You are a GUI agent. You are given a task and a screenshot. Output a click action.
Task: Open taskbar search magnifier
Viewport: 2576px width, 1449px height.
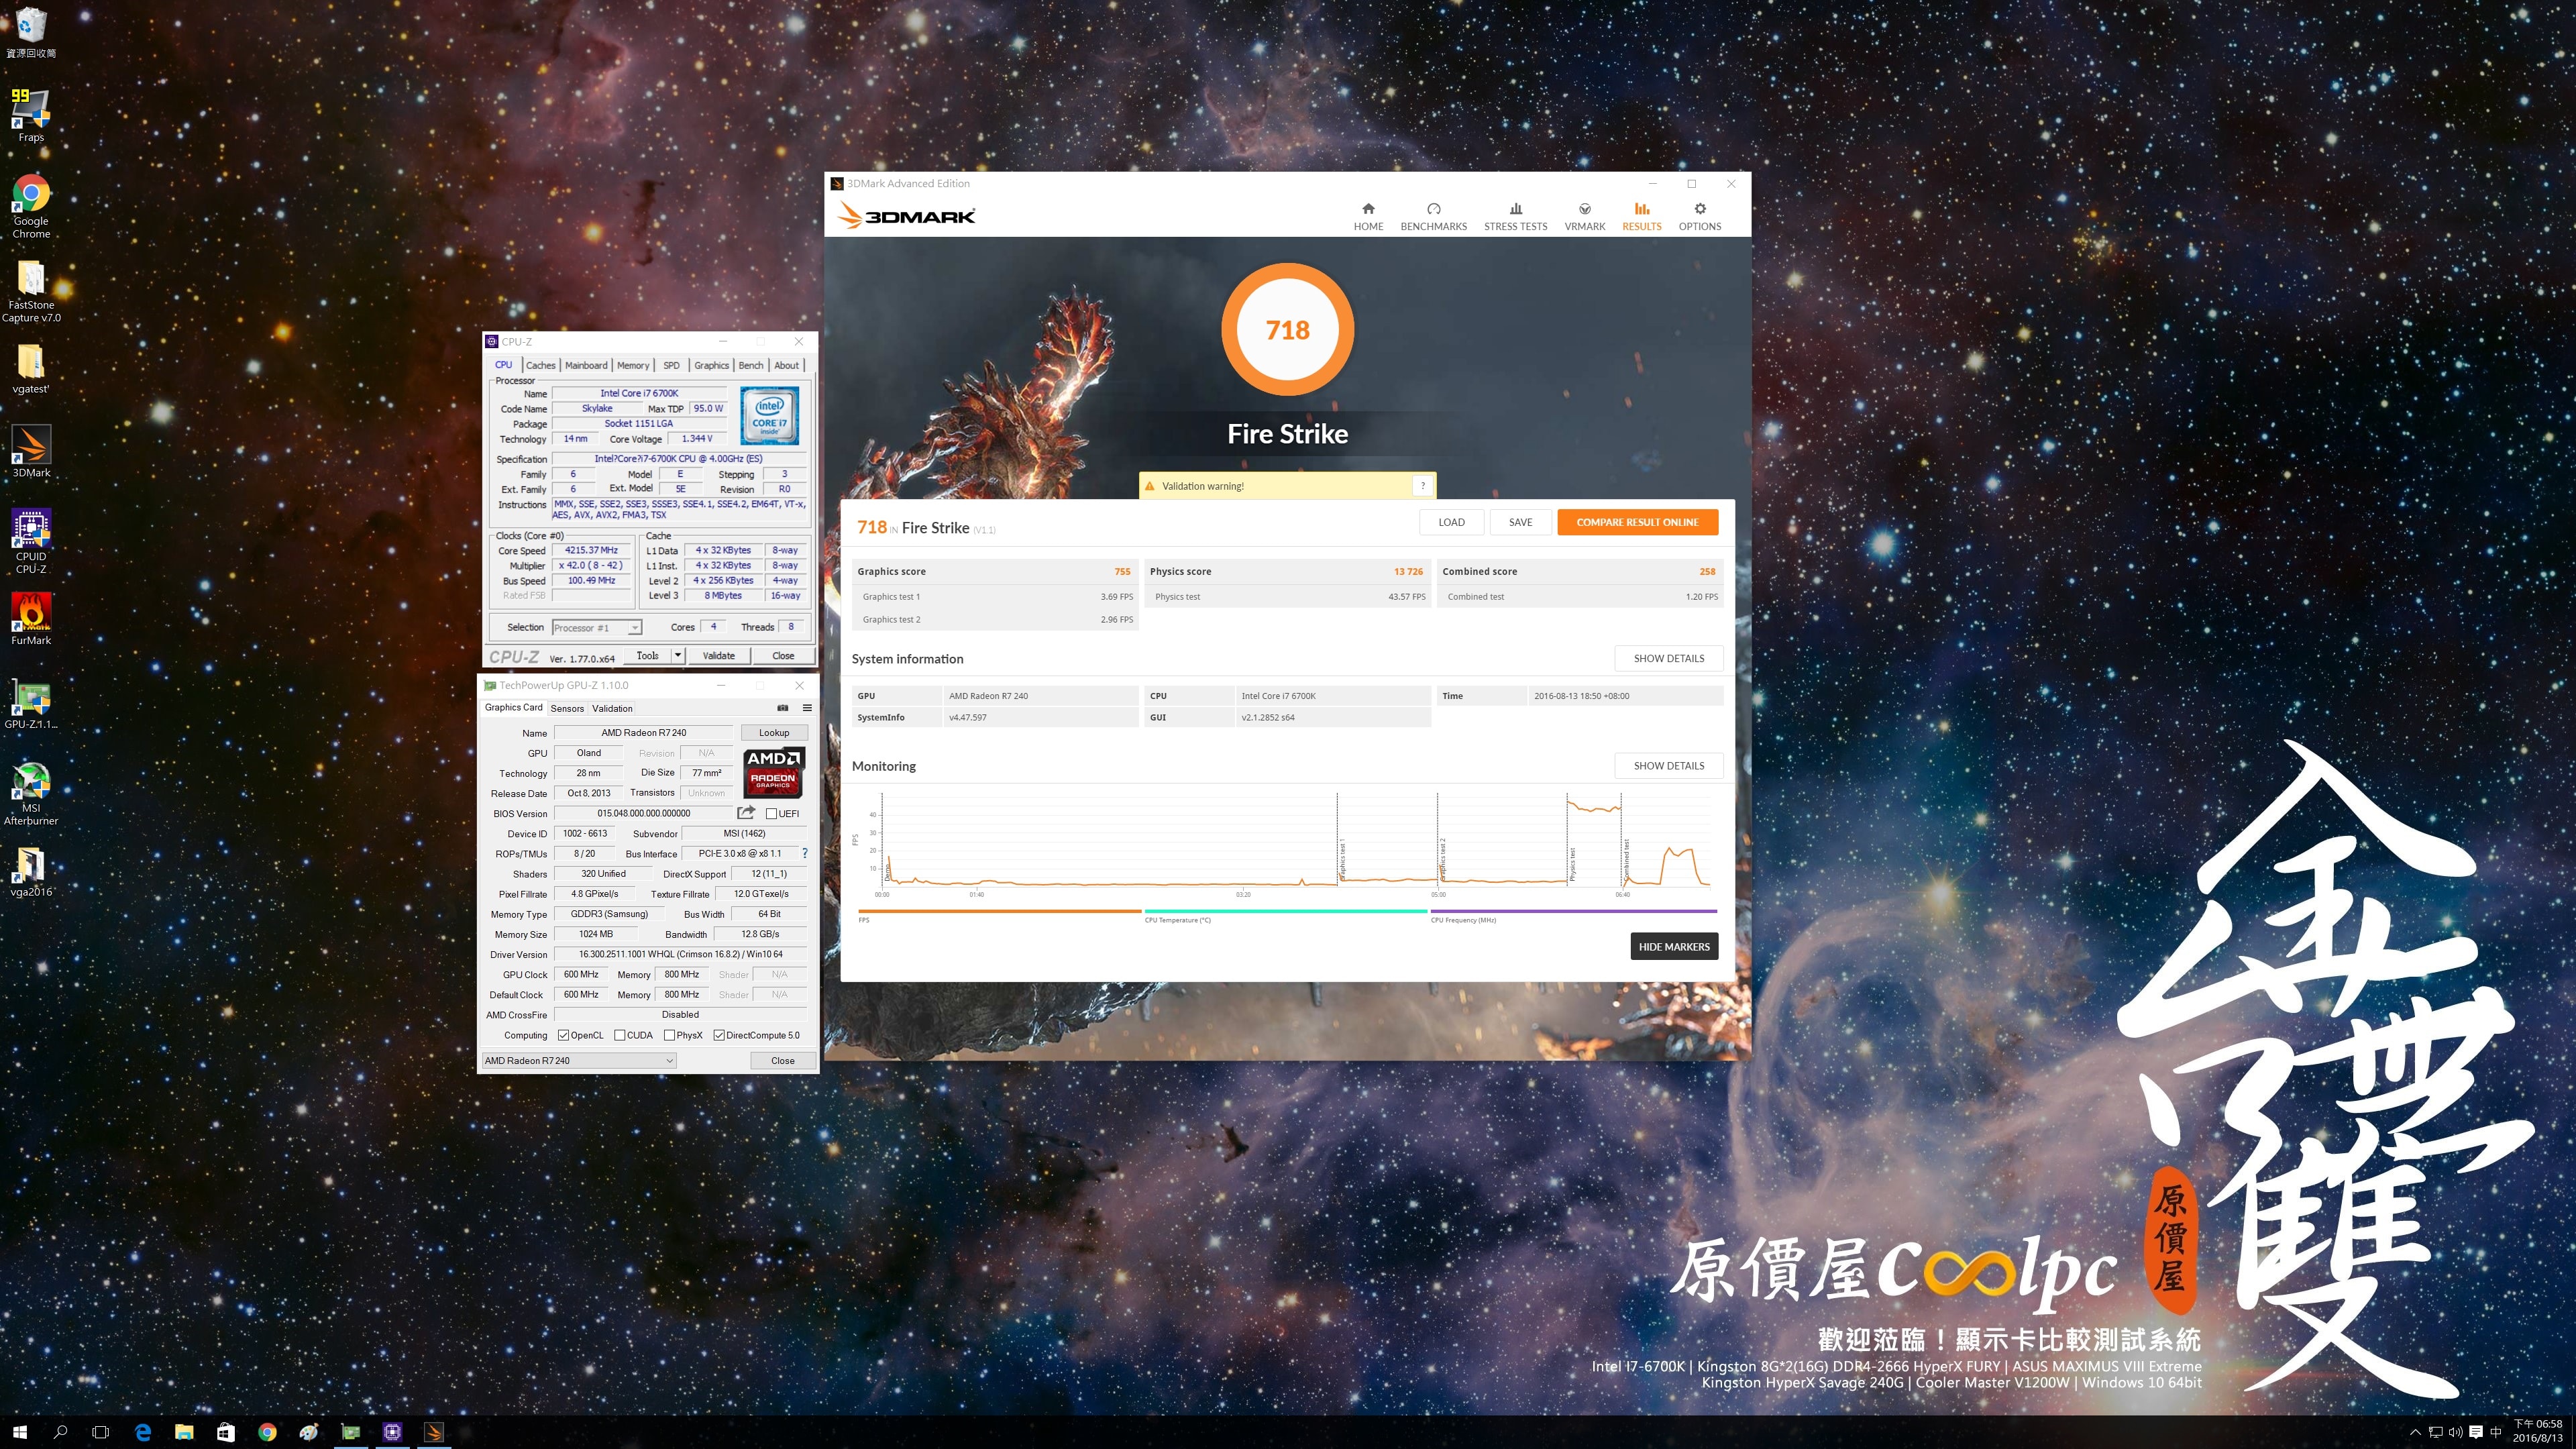click(60, 1432)
